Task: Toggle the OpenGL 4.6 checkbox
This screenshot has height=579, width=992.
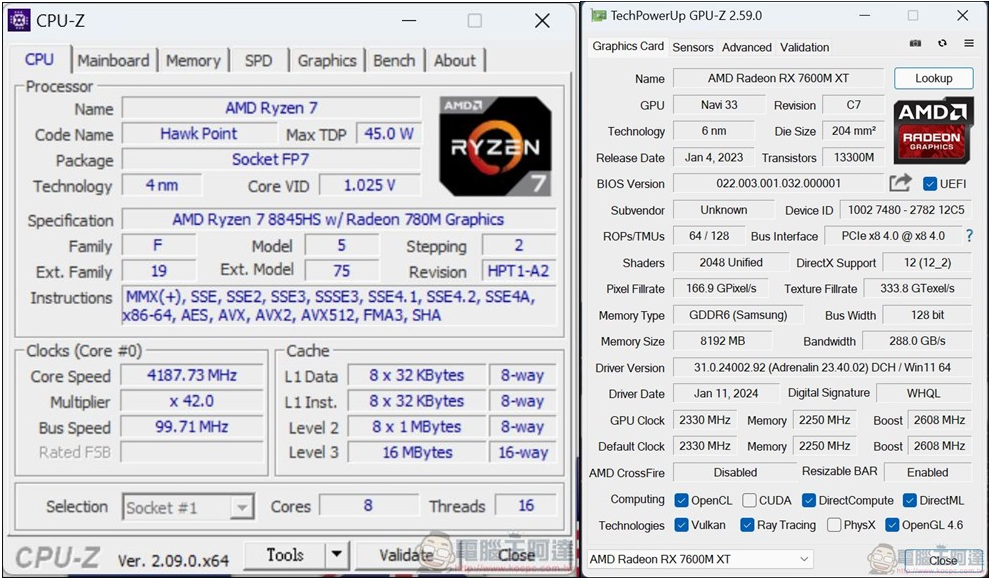Action: [x=892, y=525]
